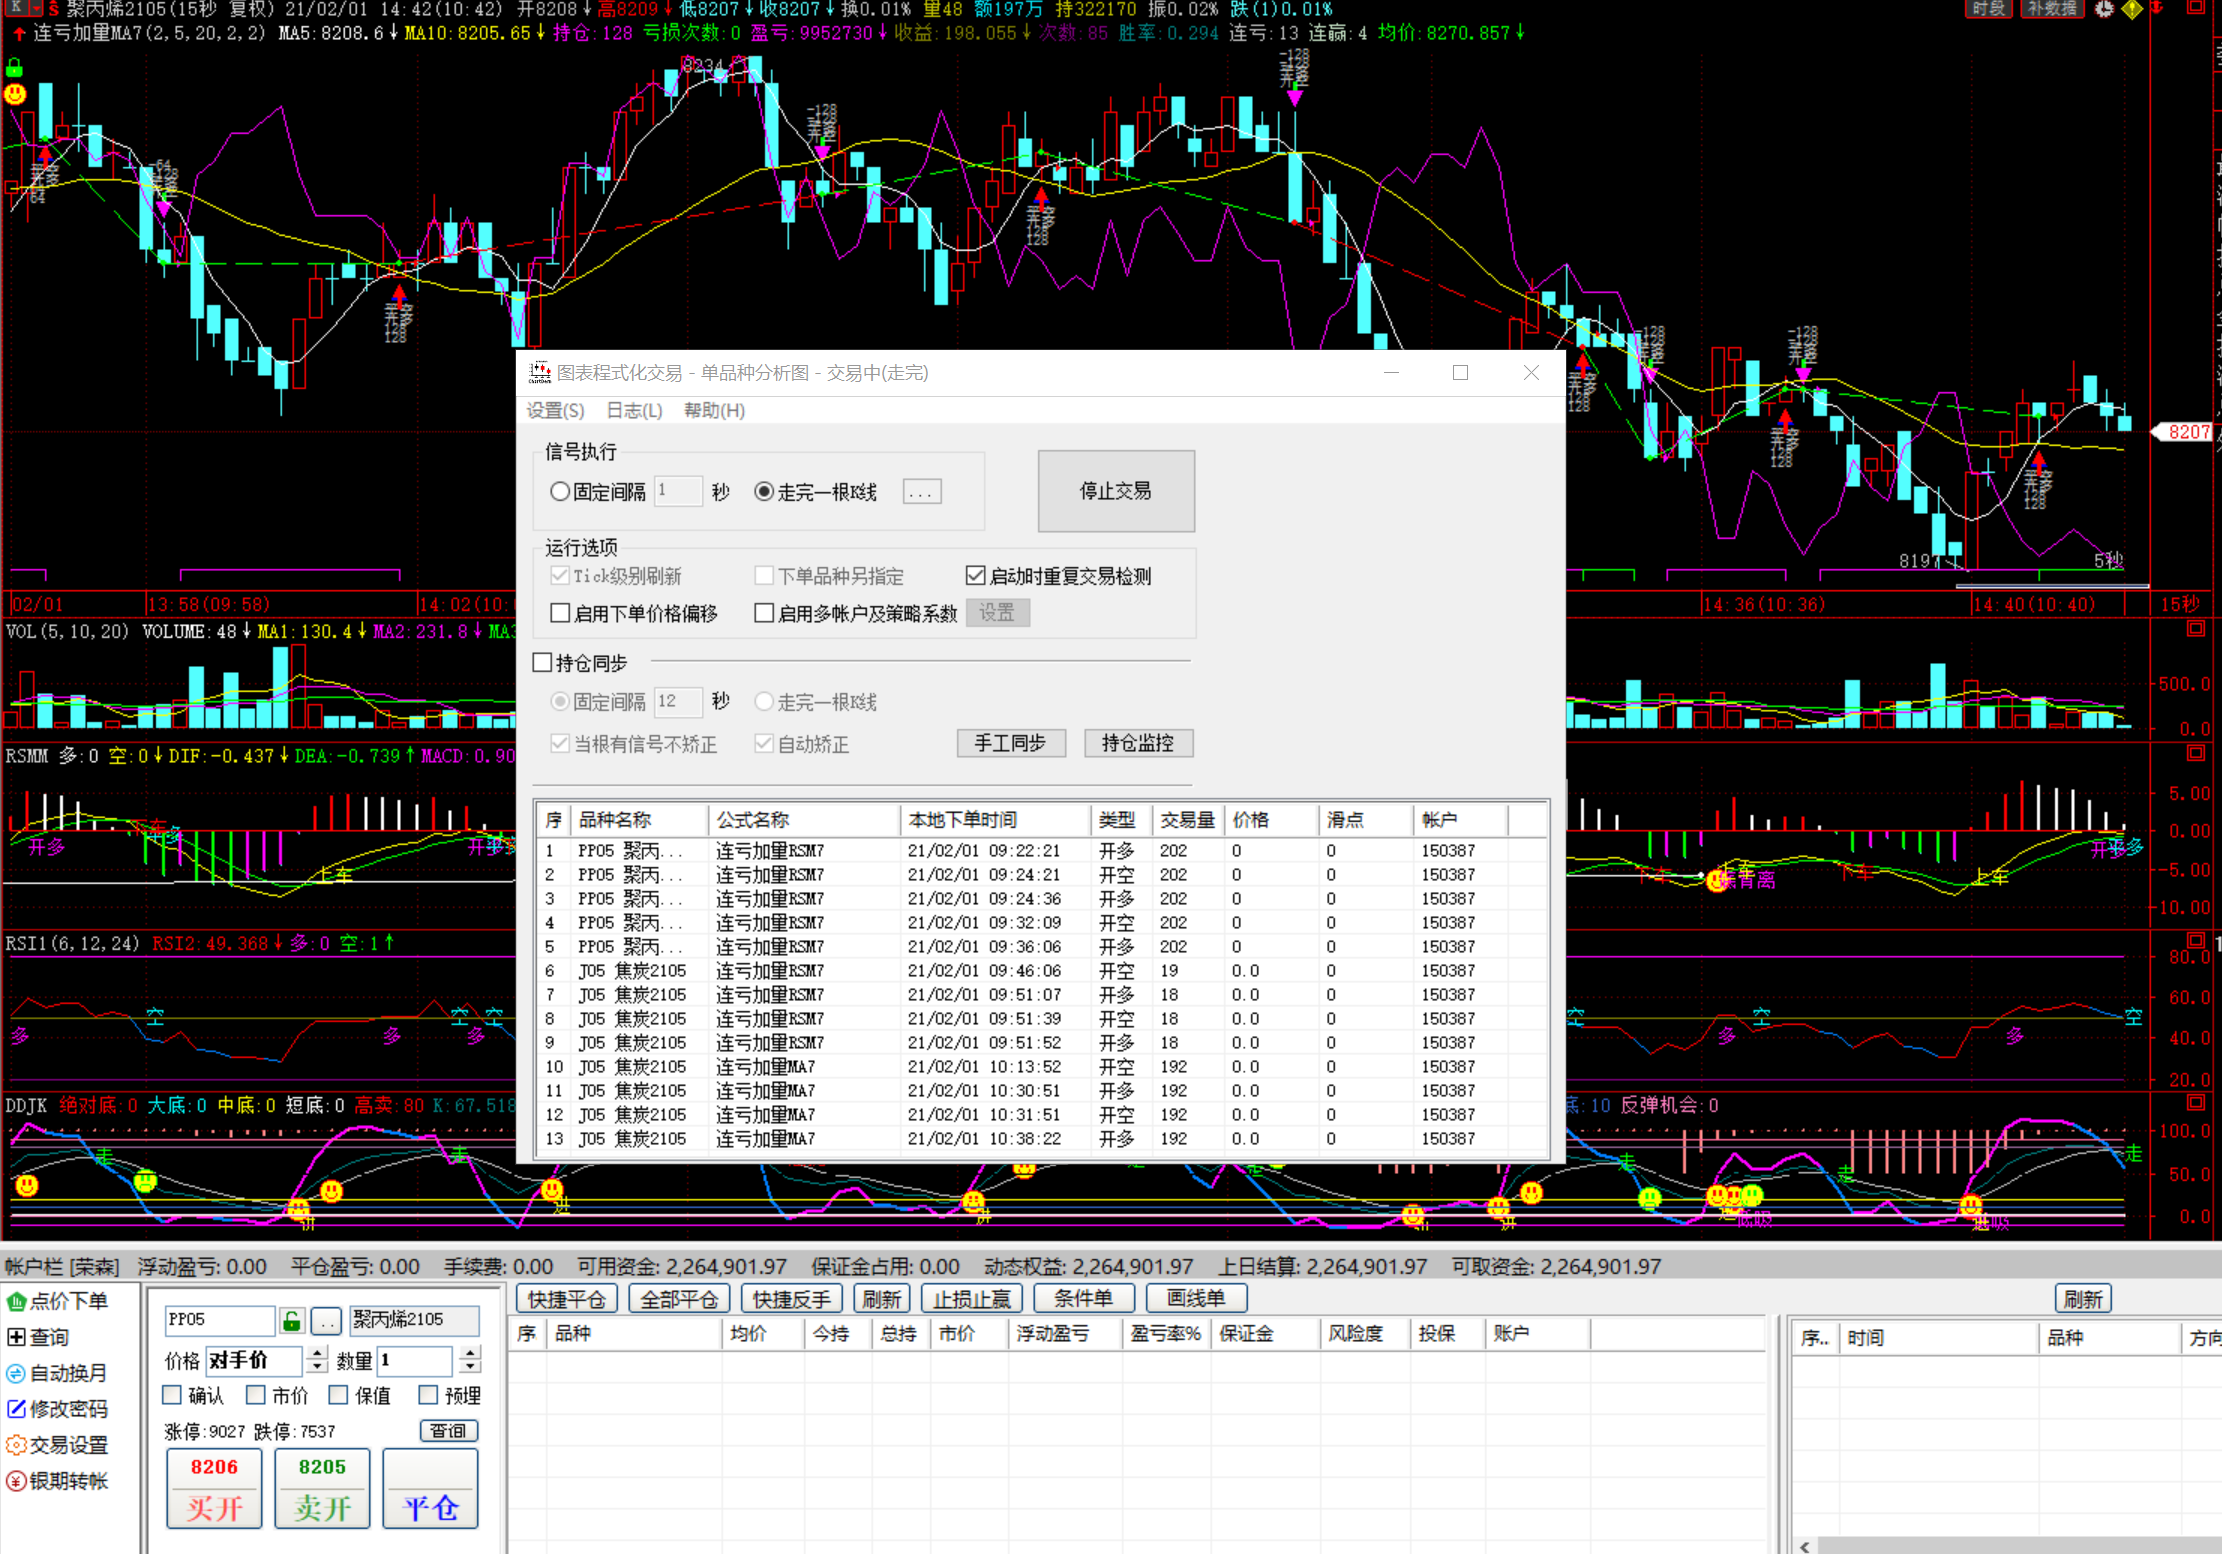Click the red anchor icon at the top right

click(2158, 8)
